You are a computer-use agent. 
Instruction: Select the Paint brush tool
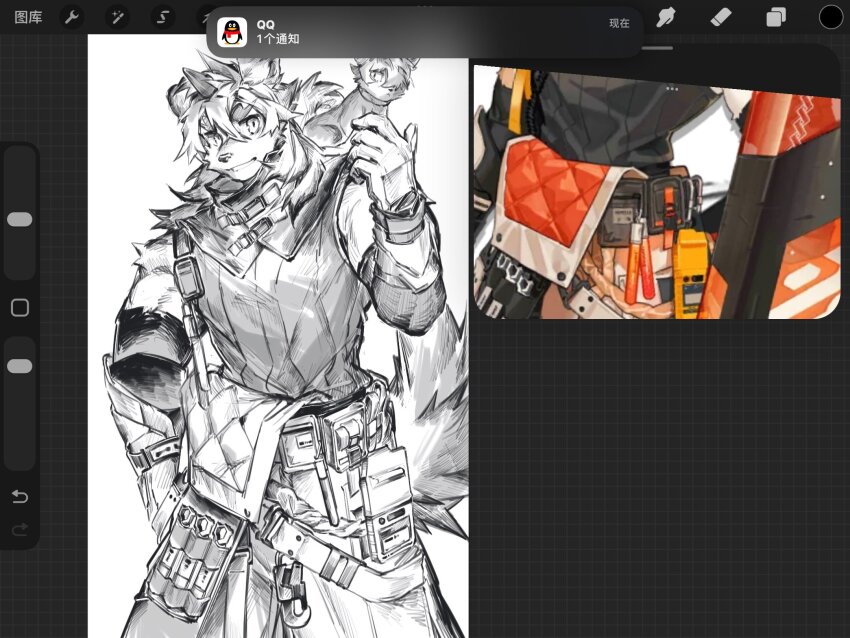[x=666, y=16]
